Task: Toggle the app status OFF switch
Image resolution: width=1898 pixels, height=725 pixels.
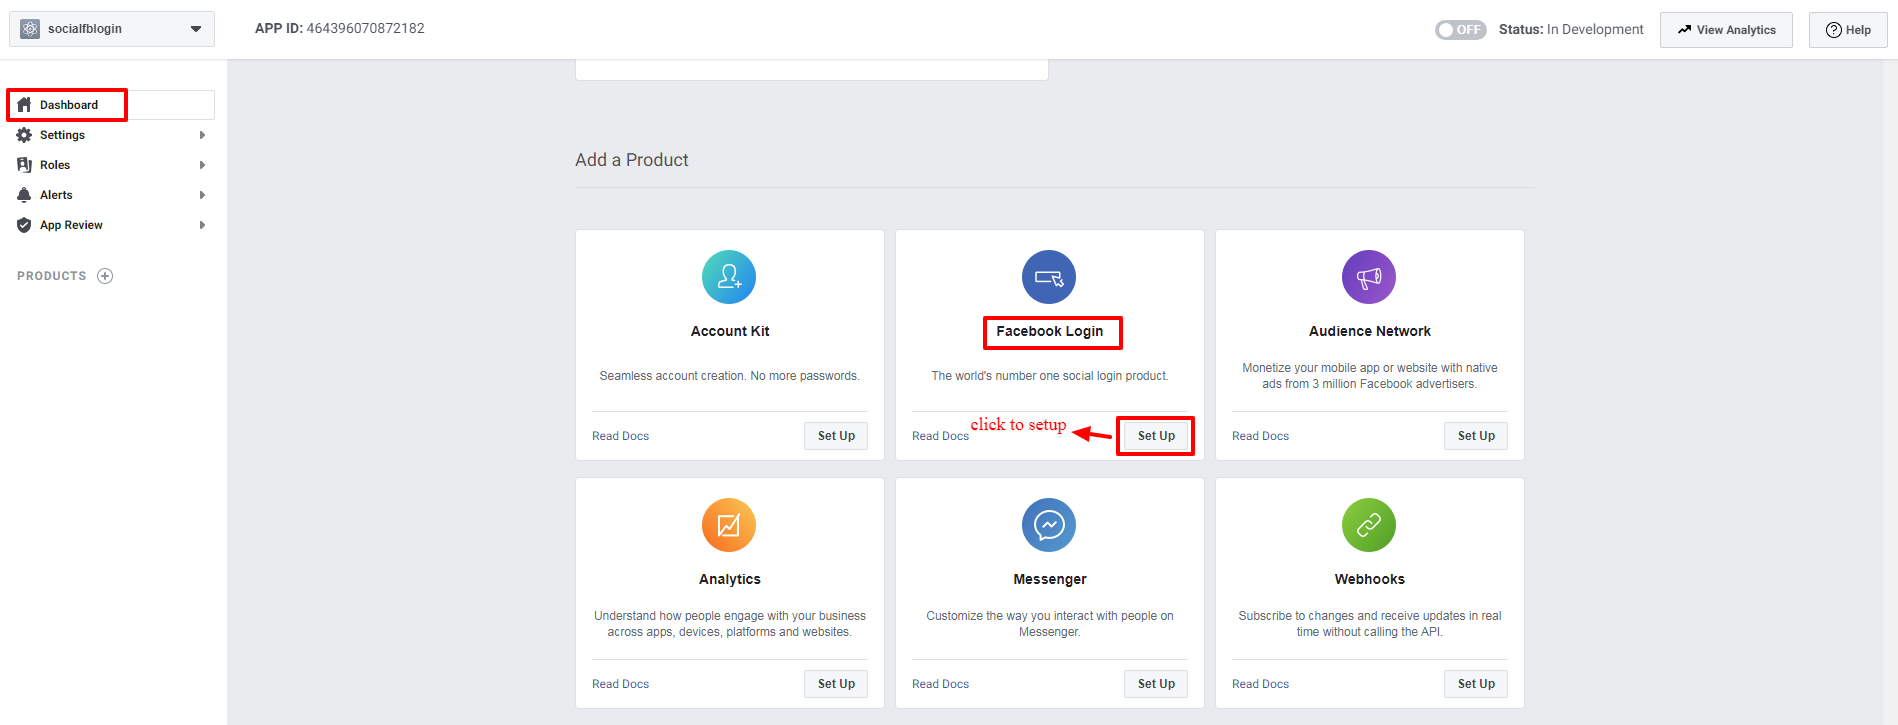Action: pos(1460,30)
